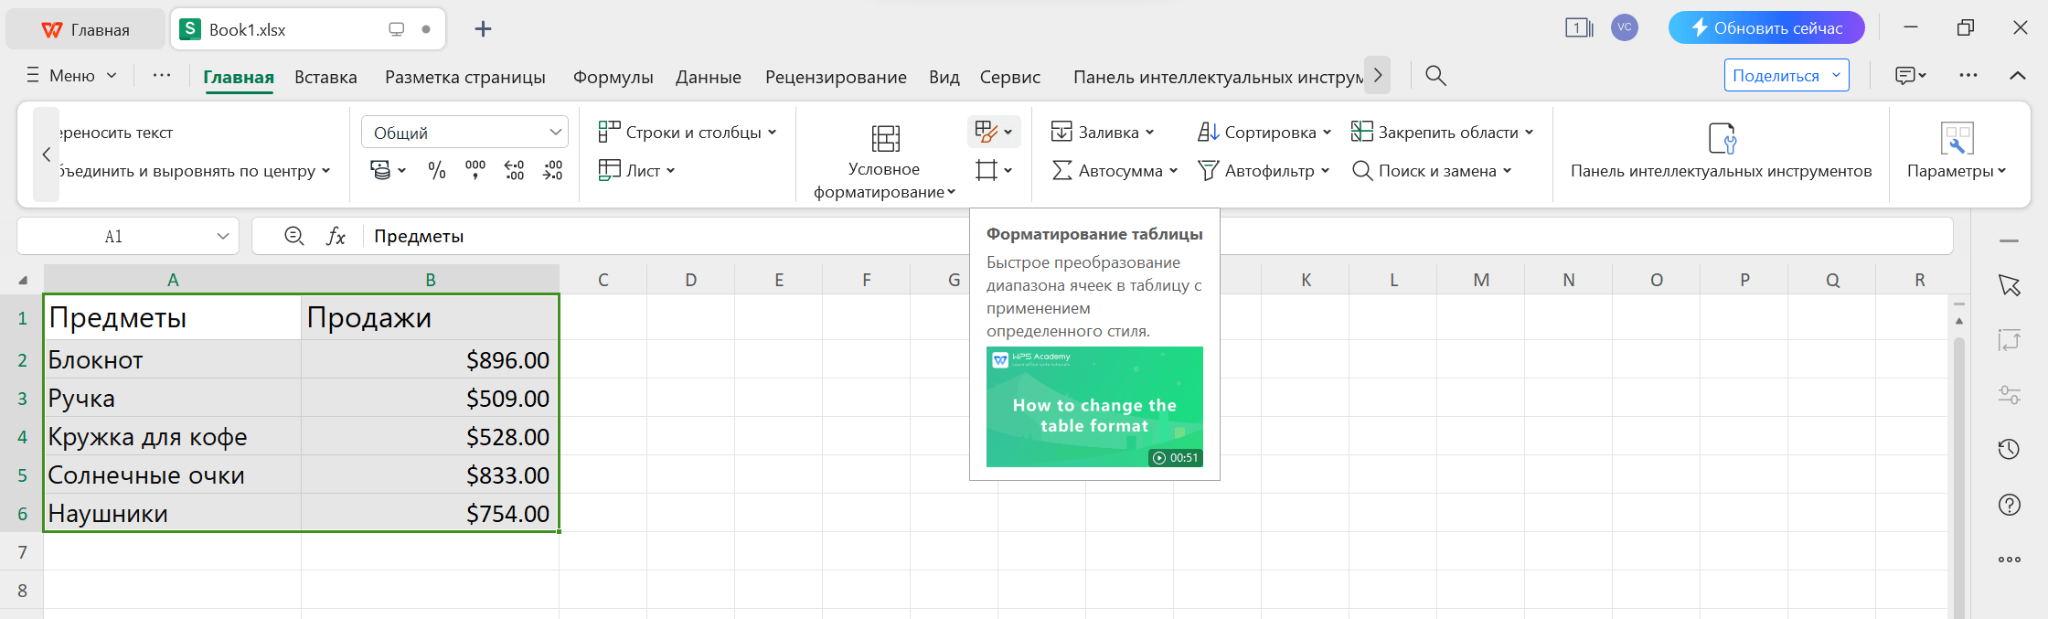Click the Обновить сейчас upgrade button

[1766, 28]
